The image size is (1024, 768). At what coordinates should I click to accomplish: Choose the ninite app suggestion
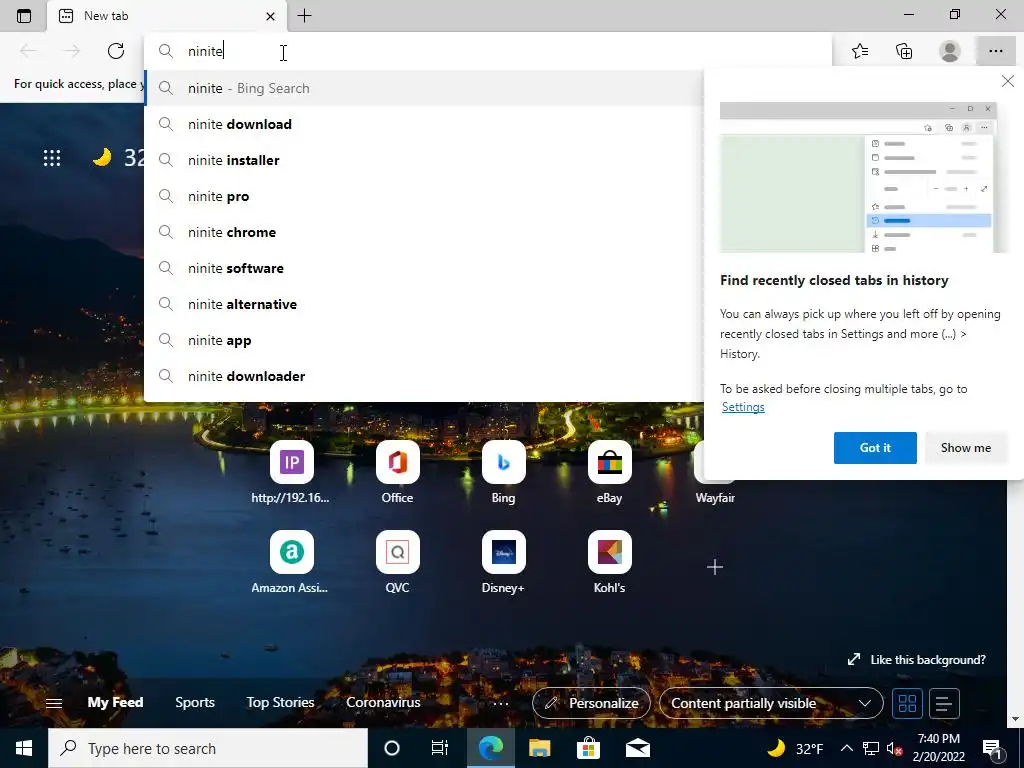coord(424,340)
